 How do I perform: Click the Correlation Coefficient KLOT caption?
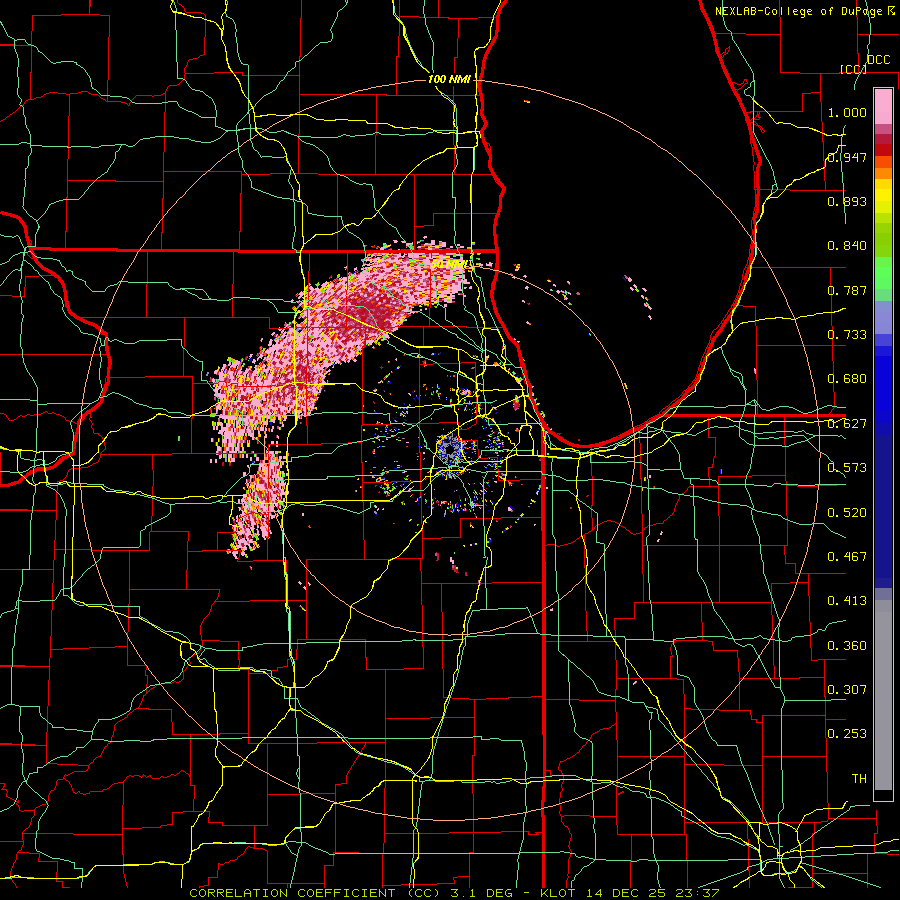[x=454, y=893]
